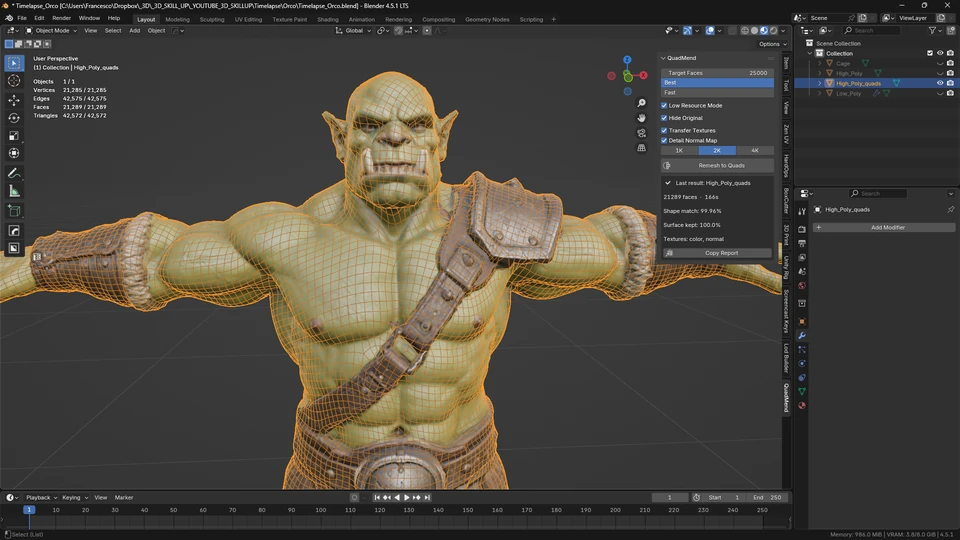Viewport: 960px width, 540px height.
Task: Expand the Cage object row
Action: click(x=820, y=63)
